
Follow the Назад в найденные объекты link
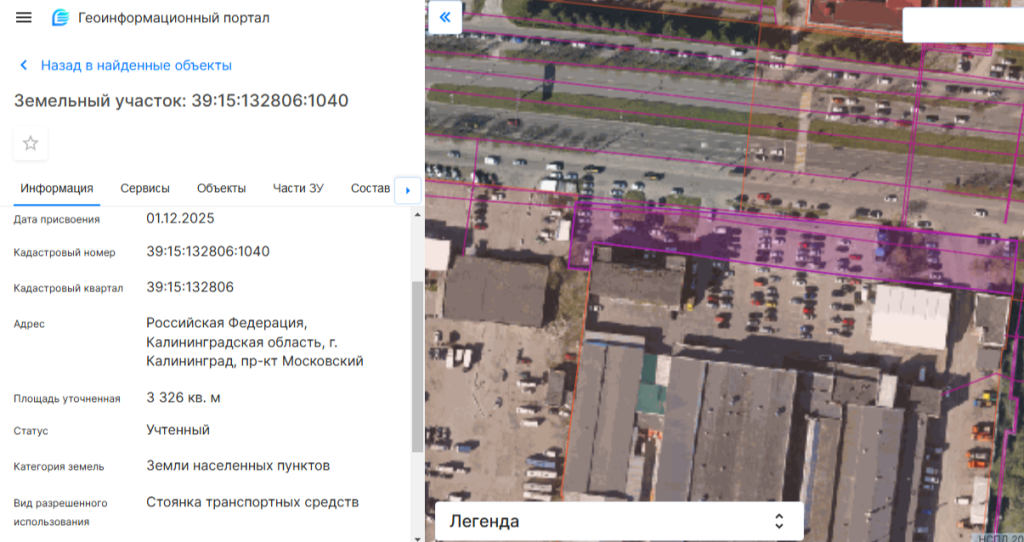click(x=136, y=65)
